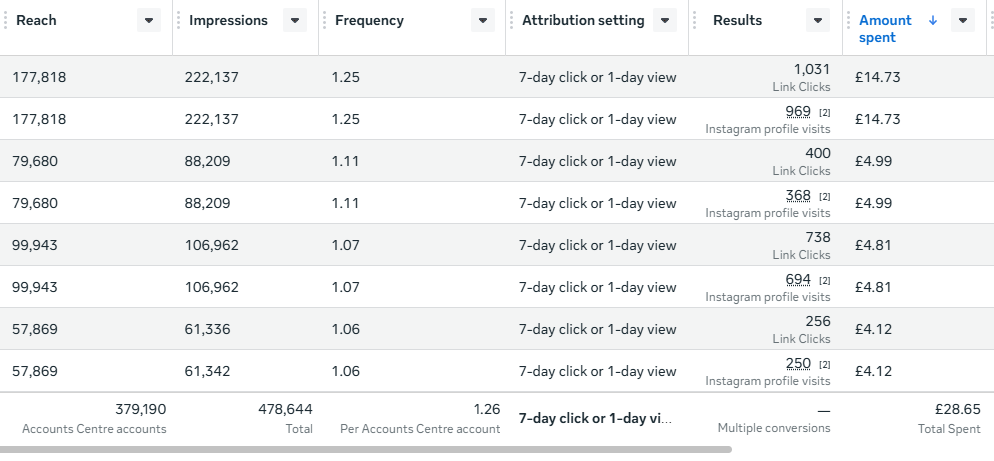The image size is (994, 461).
Task: Open the Reach column dropdown arrow
Action: (x=149, y=20)
